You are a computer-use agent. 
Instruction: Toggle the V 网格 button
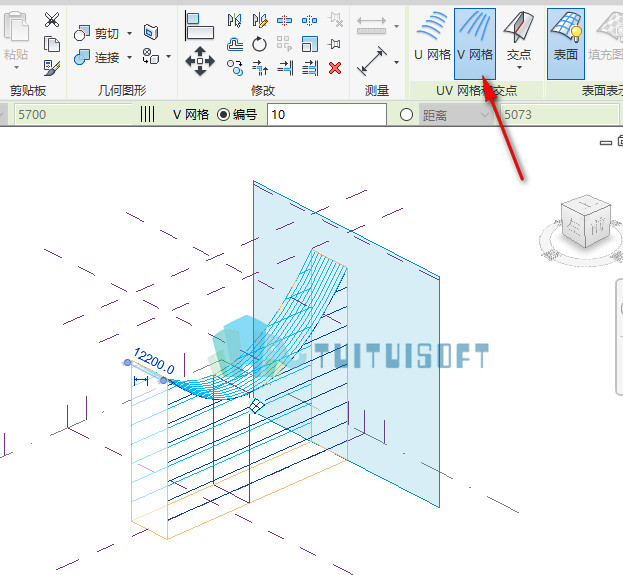[x=475, y=43]
